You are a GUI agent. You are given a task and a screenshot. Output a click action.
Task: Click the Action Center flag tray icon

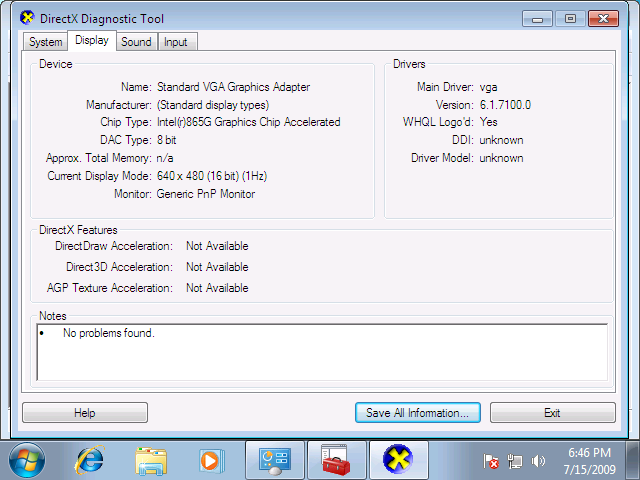(492, 461)
